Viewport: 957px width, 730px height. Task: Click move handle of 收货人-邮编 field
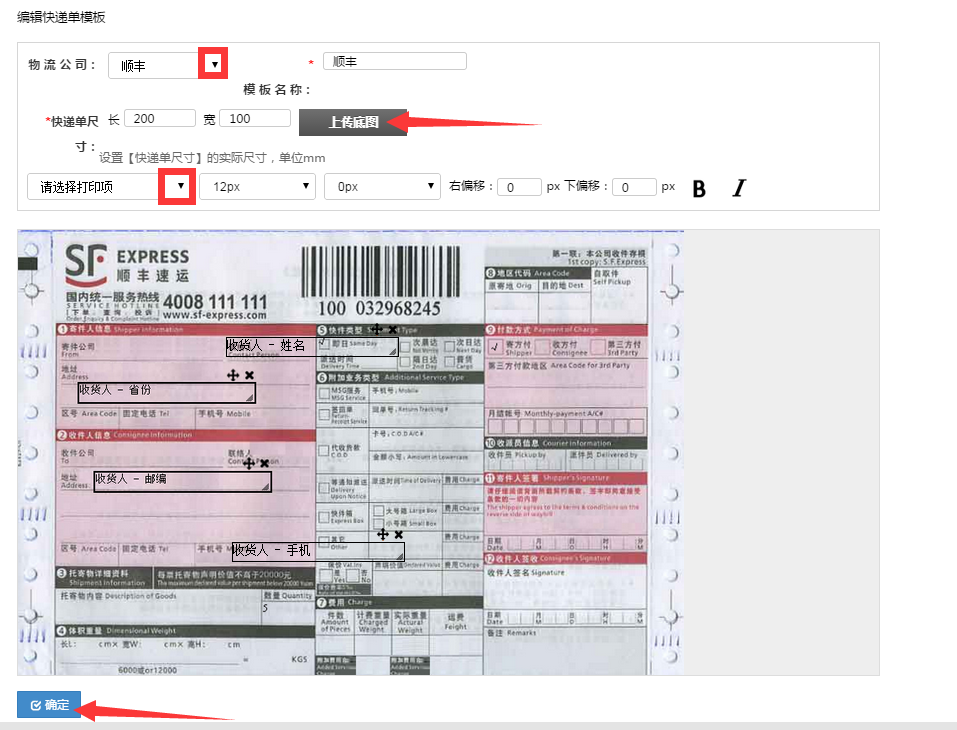click(x=248, y=463)
